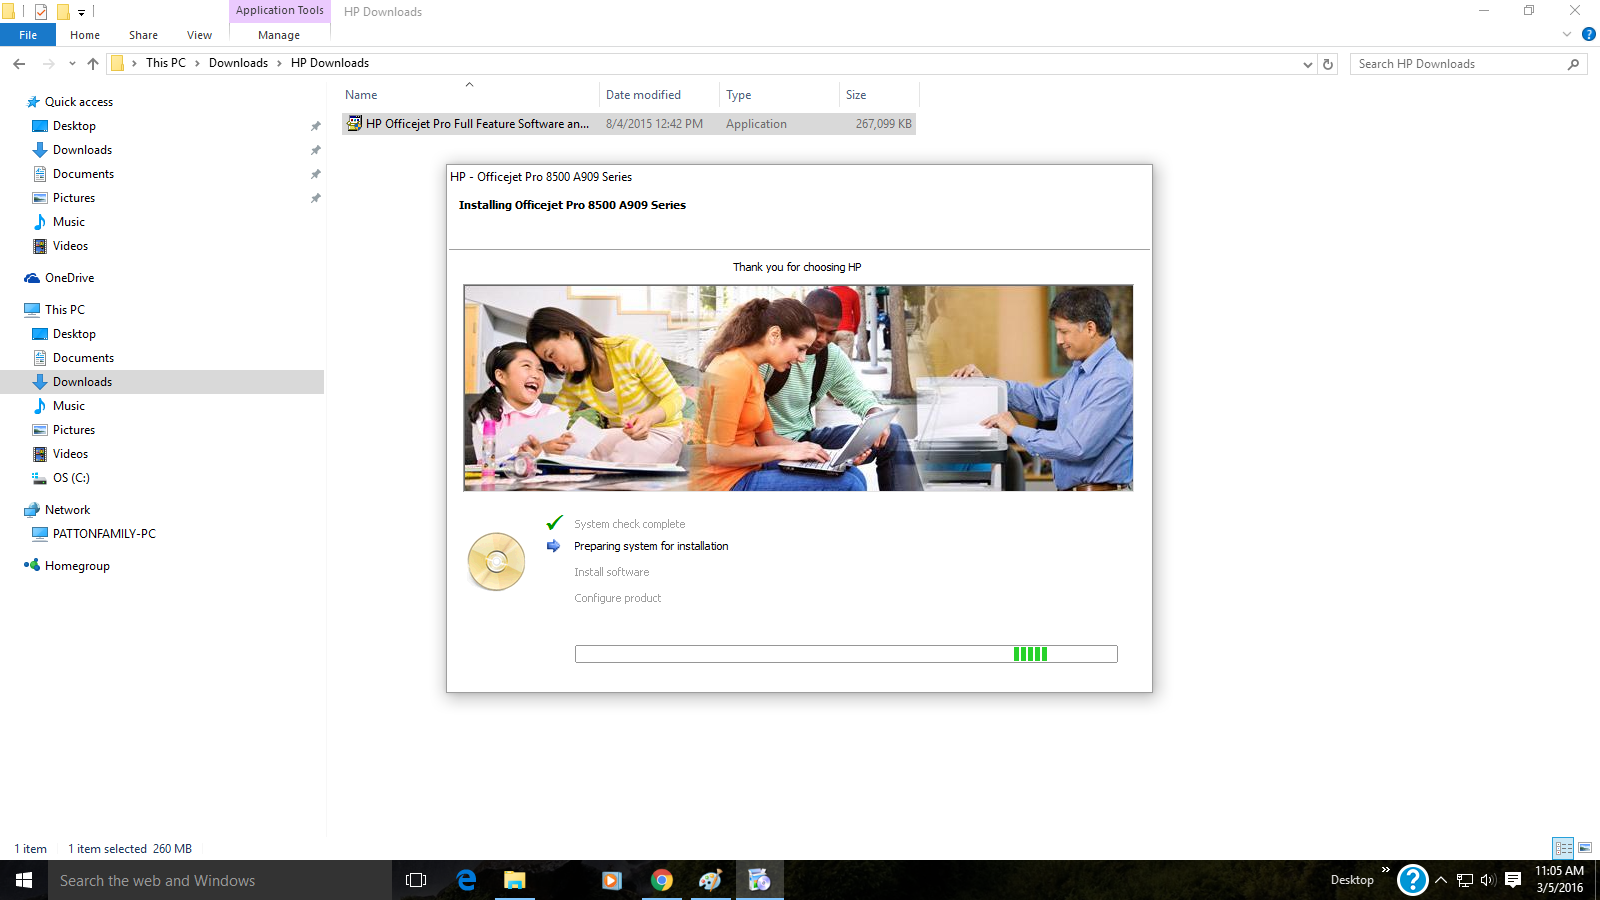The height and width of the screenshot is (900, 1600).
Task: Navigate to This PC in the breadcrumb
Action: pyautogui.click(x=166, y=63)
